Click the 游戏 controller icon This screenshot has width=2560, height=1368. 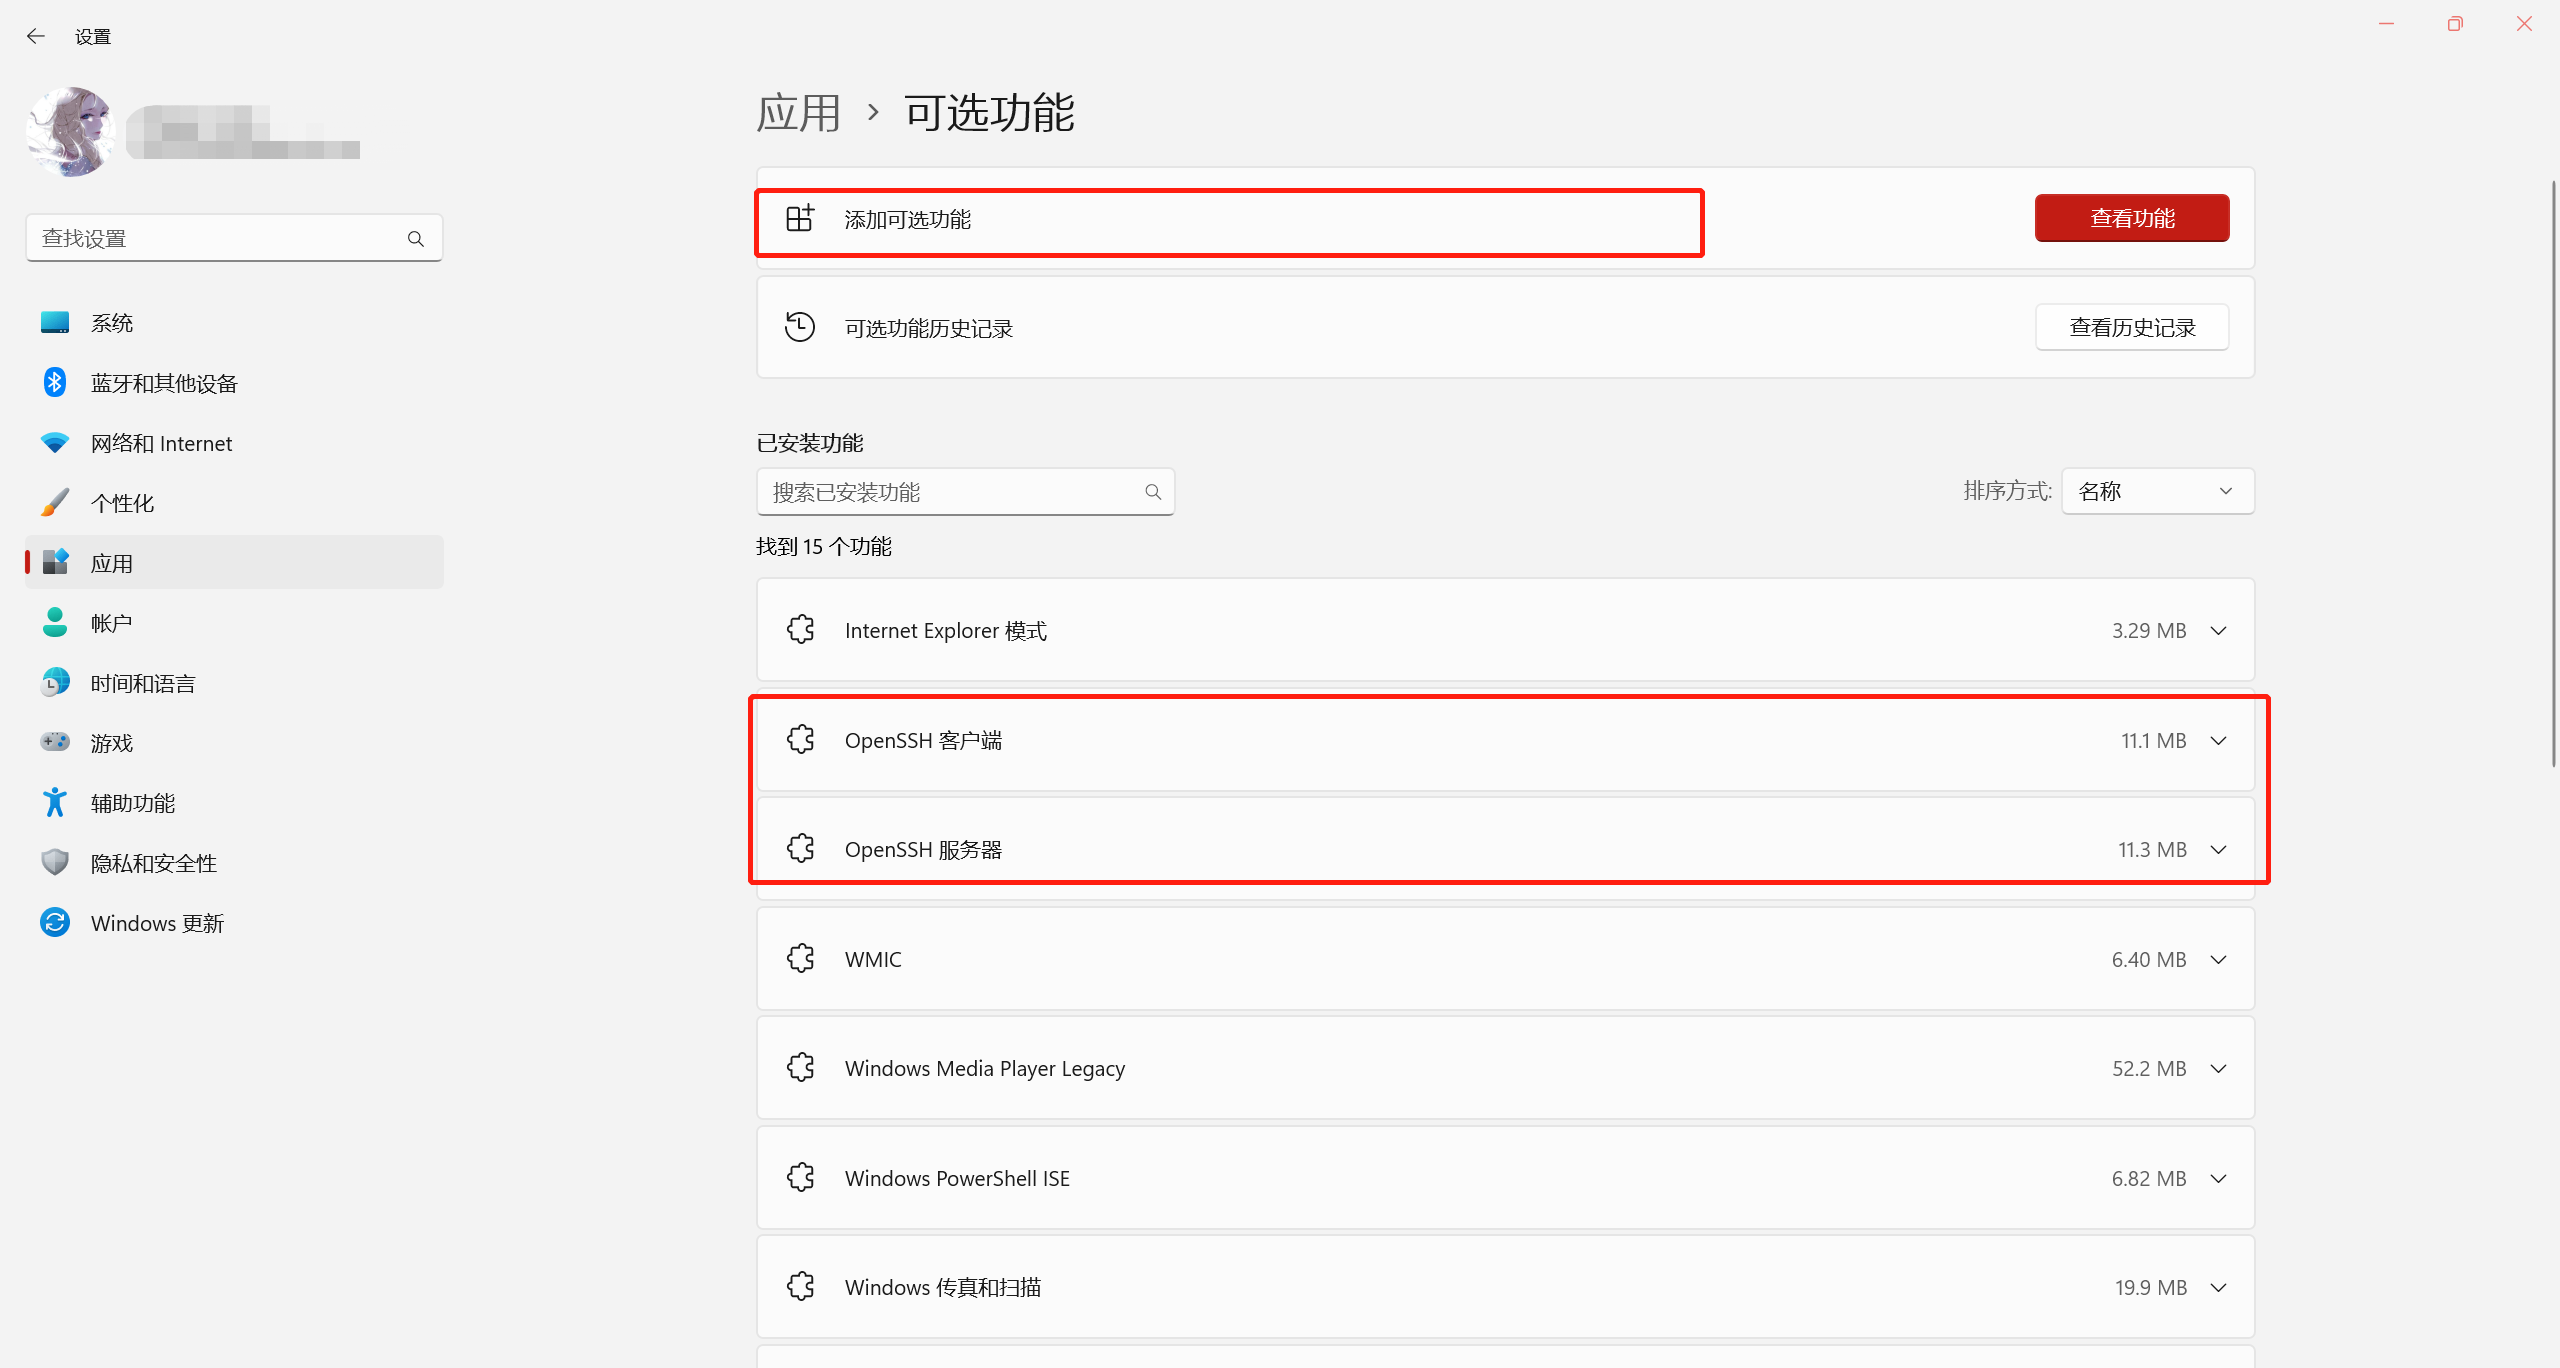click(55, 742)
